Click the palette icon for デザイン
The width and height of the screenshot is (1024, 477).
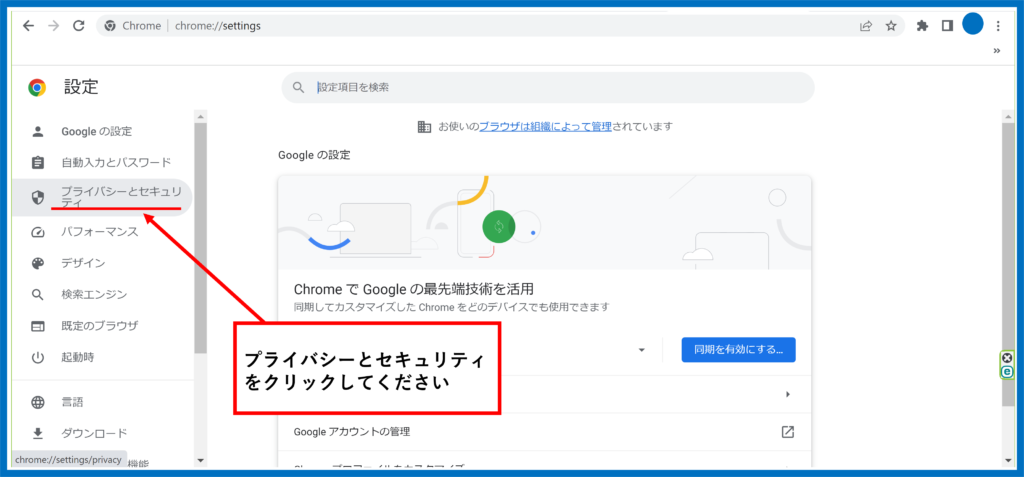[x=38, y=263]
